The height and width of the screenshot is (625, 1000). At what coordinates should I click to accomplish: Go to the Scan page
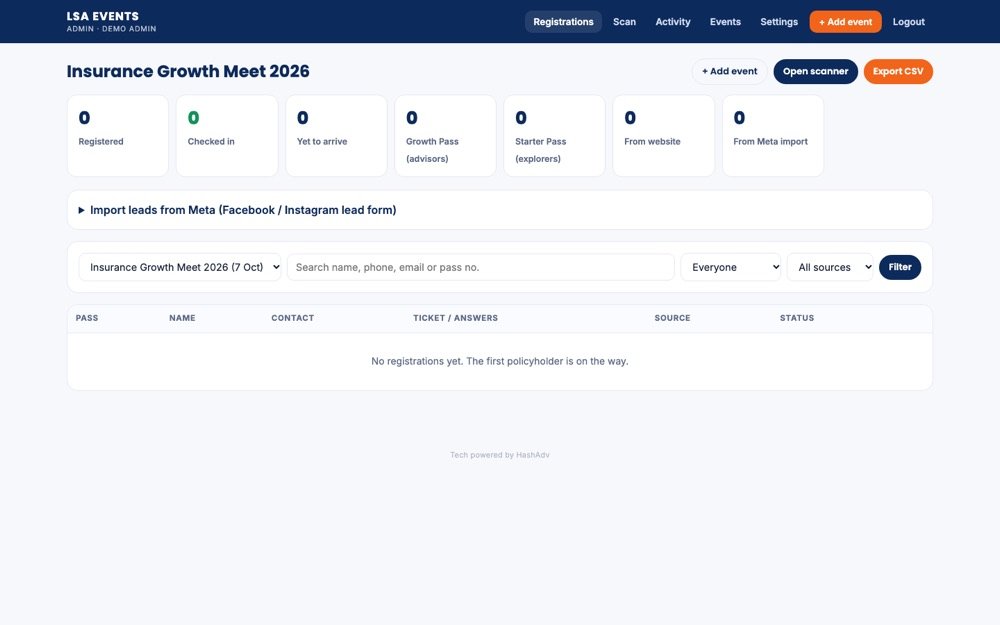(x=624, y=22)
